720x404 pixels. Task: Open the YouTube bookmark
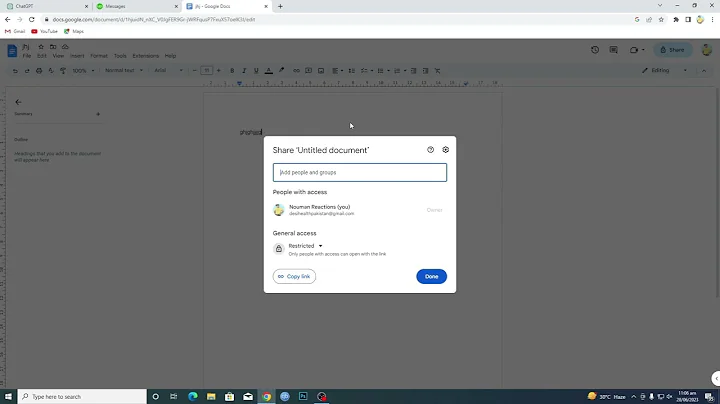click(44, 31)
